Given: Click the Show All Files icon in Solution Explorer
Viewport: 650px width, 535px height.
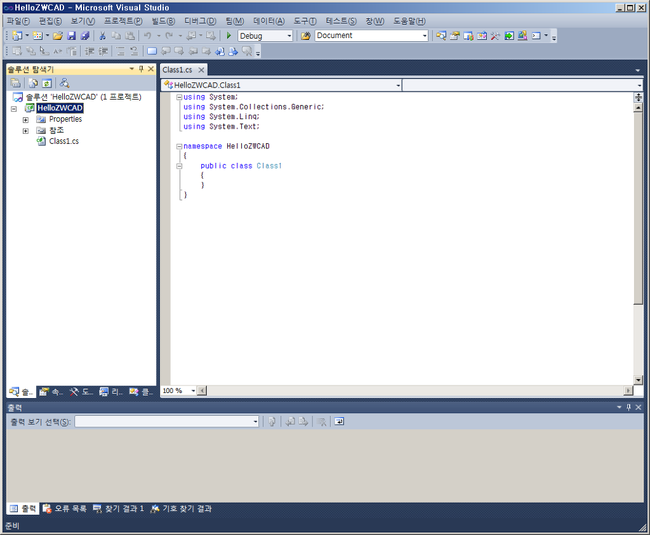Looking at the screenshot, I should [x=33, y=83].
